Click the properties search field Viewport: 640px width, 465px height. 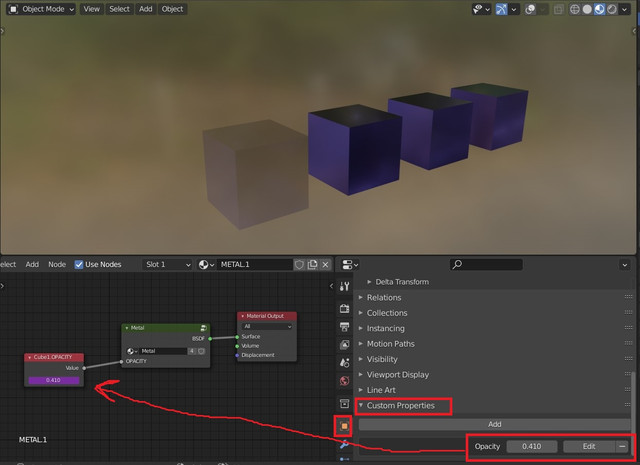point(486,265)
